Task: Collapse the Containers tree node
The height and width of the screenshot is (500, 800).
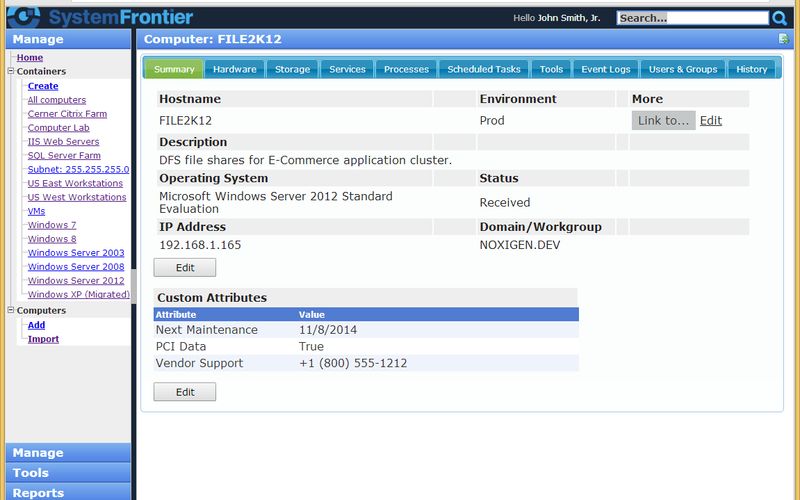Action: pyautogui.click(x=11, y=71)
